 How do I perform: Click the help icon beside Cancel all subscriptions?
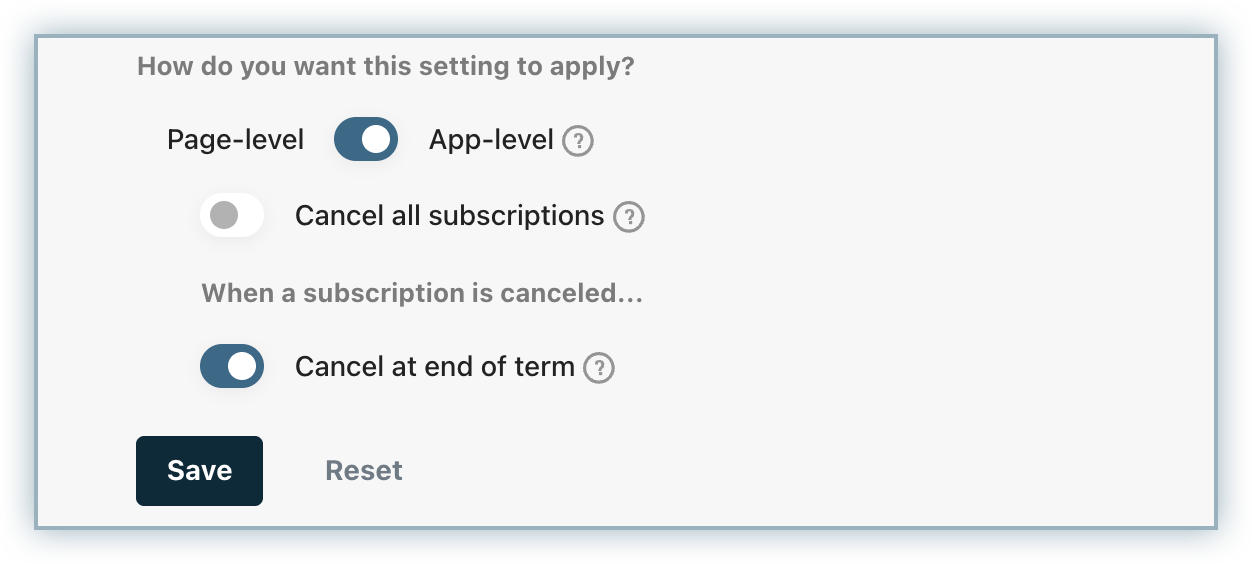(628, 216)
